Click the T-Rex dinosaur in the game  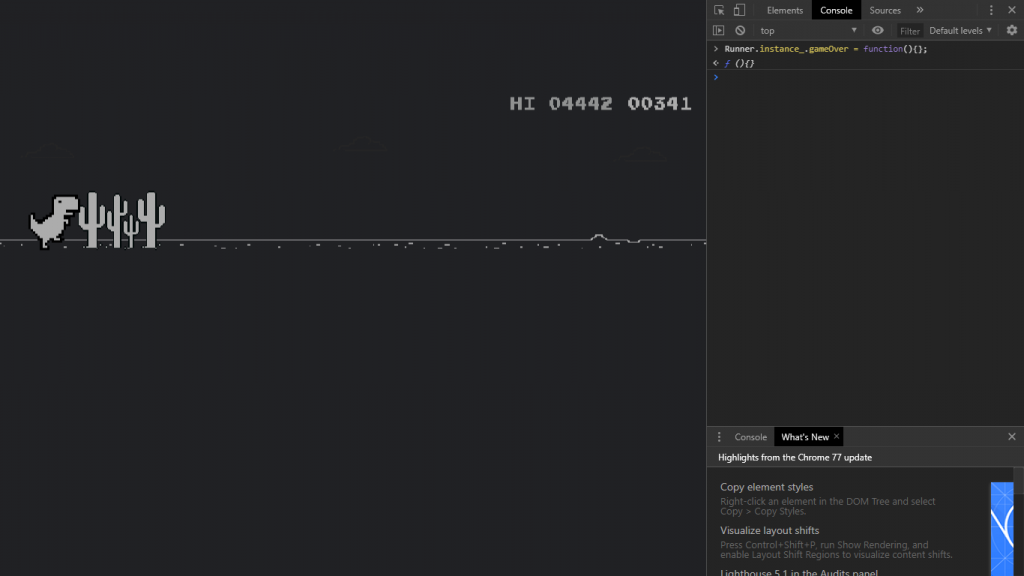click(54, 222)
